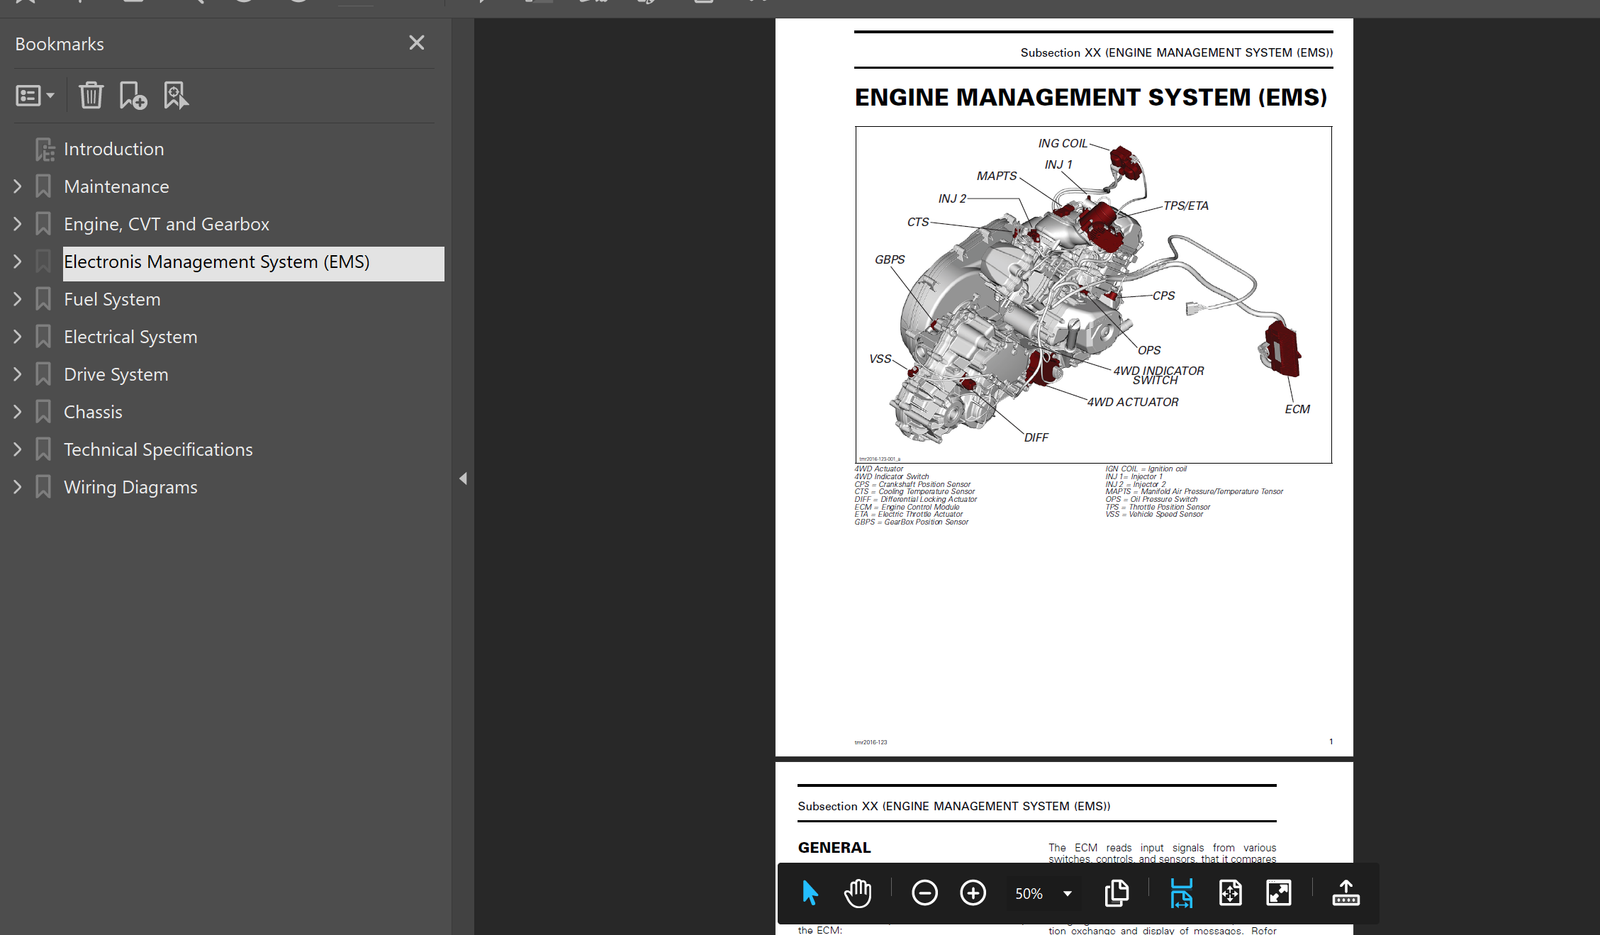Expand the Maintenance bookmark
The image size is (1600, 935).
click(17, 186)
